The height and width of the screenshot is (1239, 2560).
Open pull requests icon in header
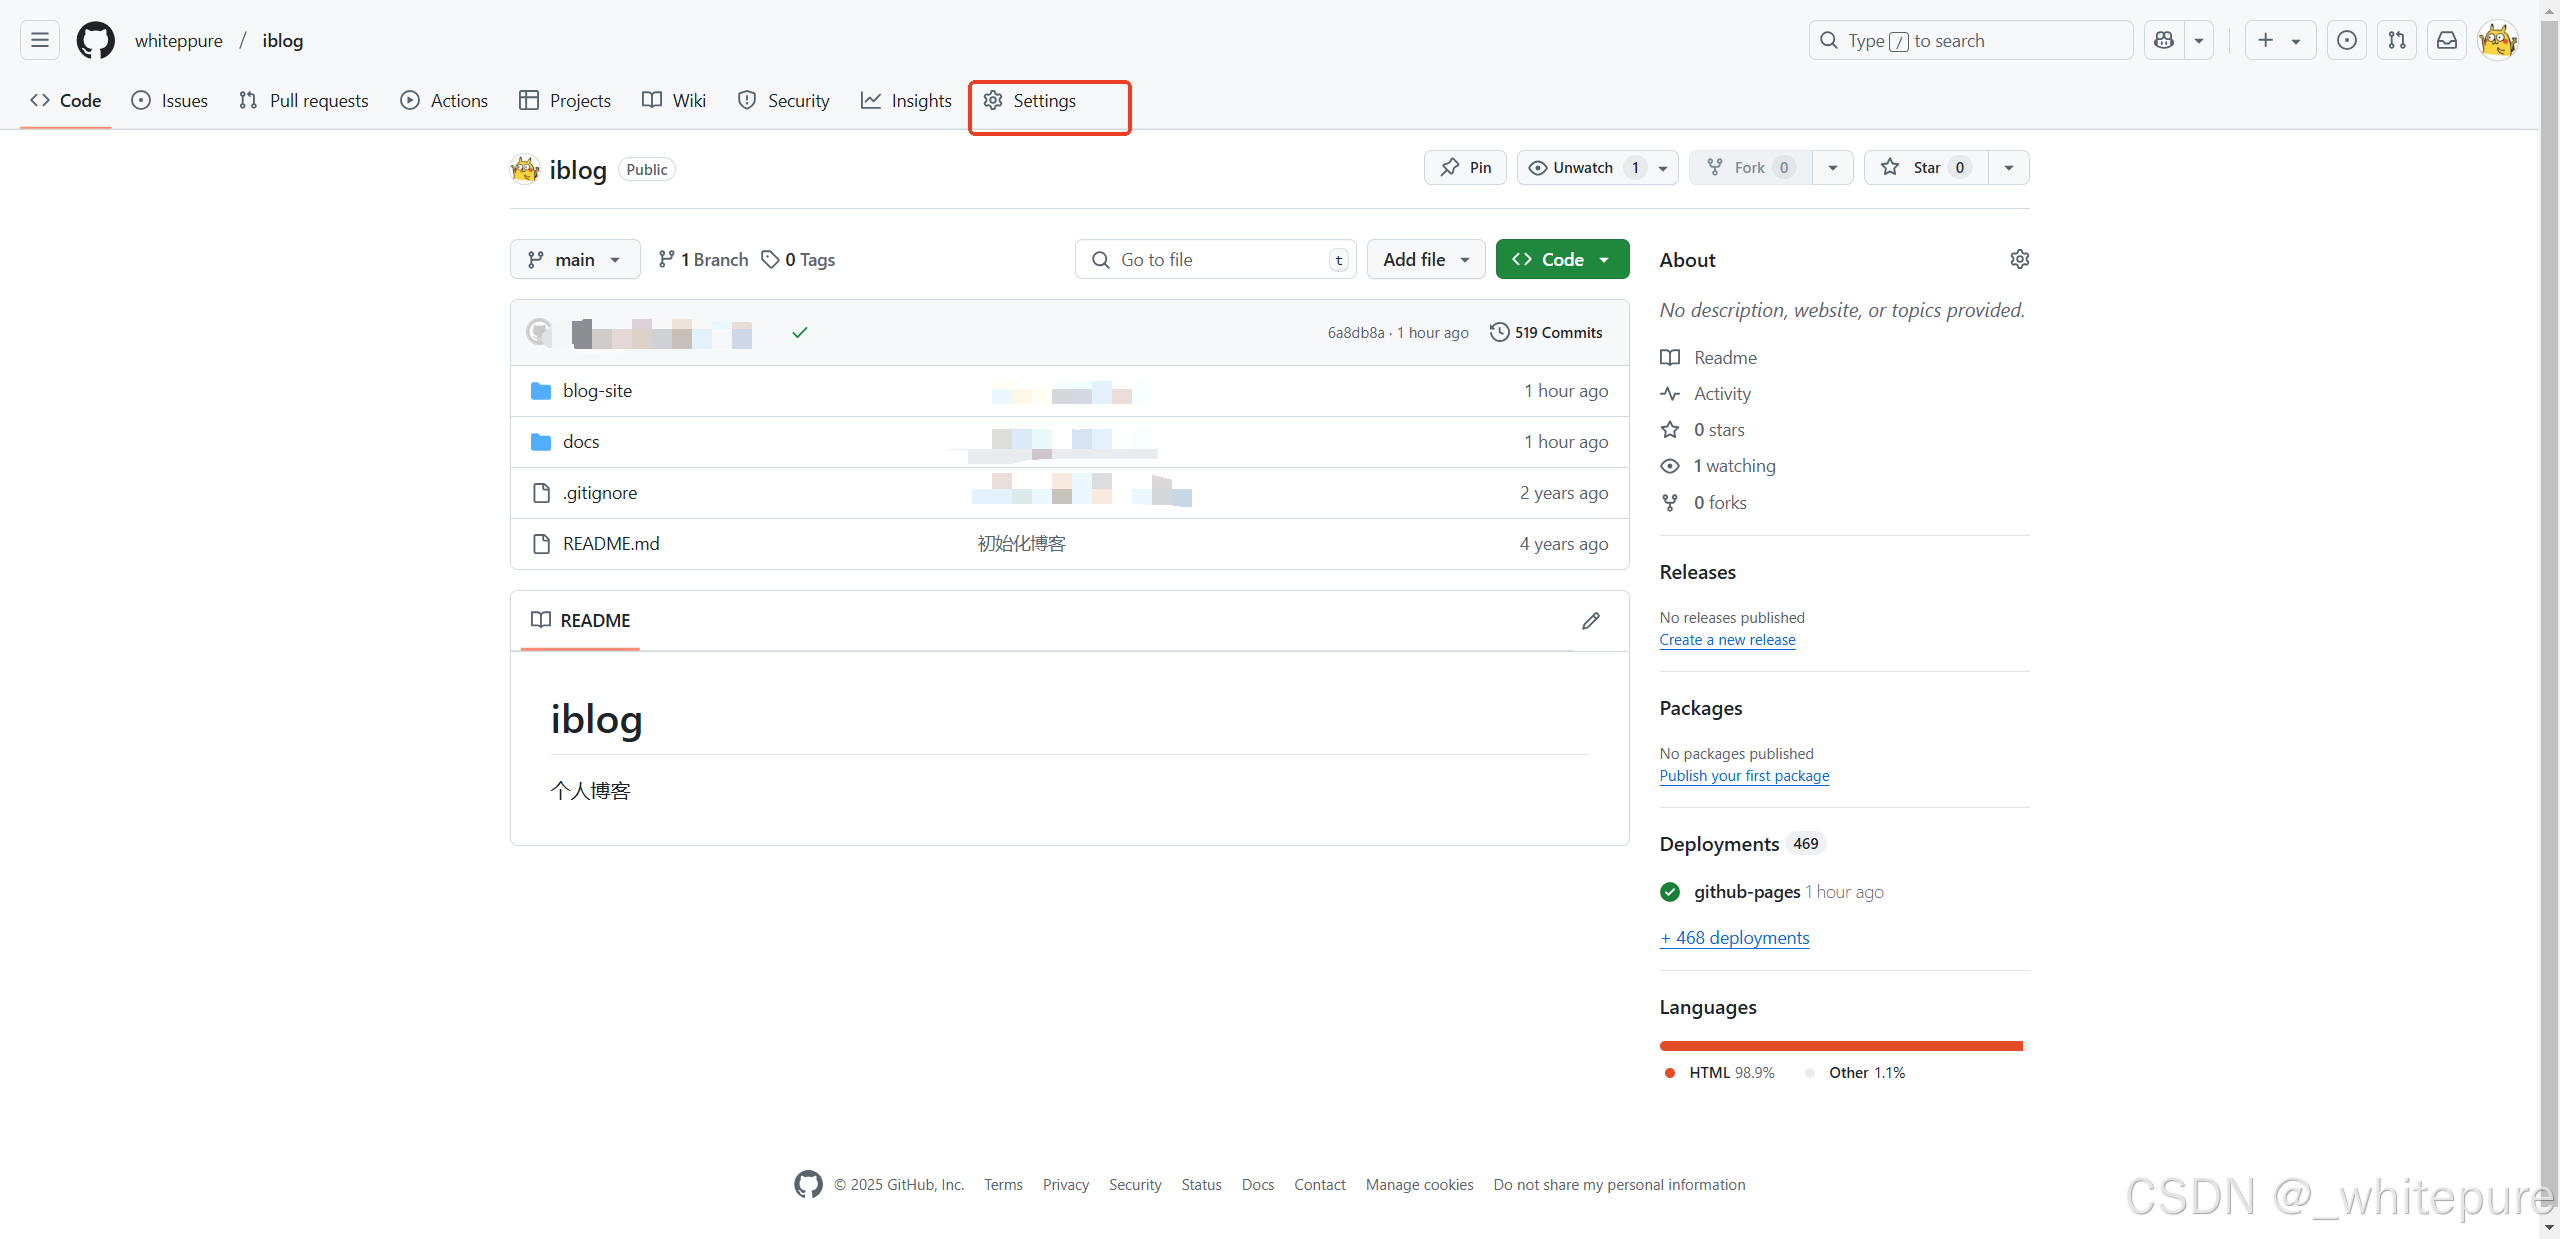click(x=2397, y=40)
